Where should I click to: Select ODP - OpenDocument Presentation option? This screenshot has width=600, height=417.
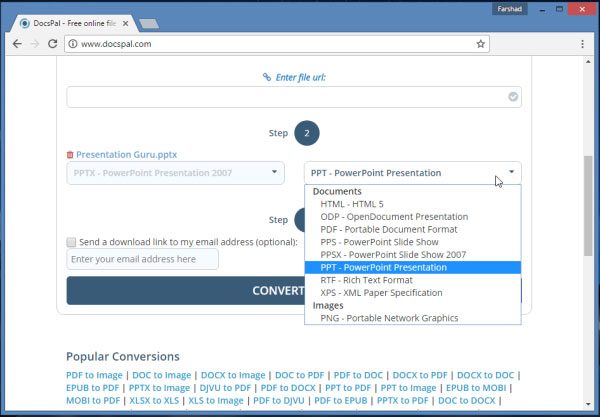click(x=412, y=217)
